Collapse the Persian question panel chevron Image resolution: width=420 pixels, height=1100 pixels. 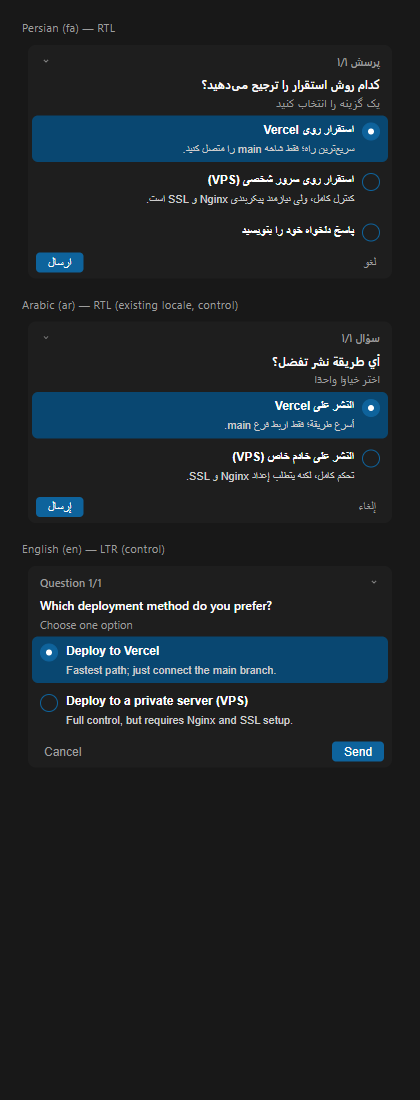coord(46,61)
